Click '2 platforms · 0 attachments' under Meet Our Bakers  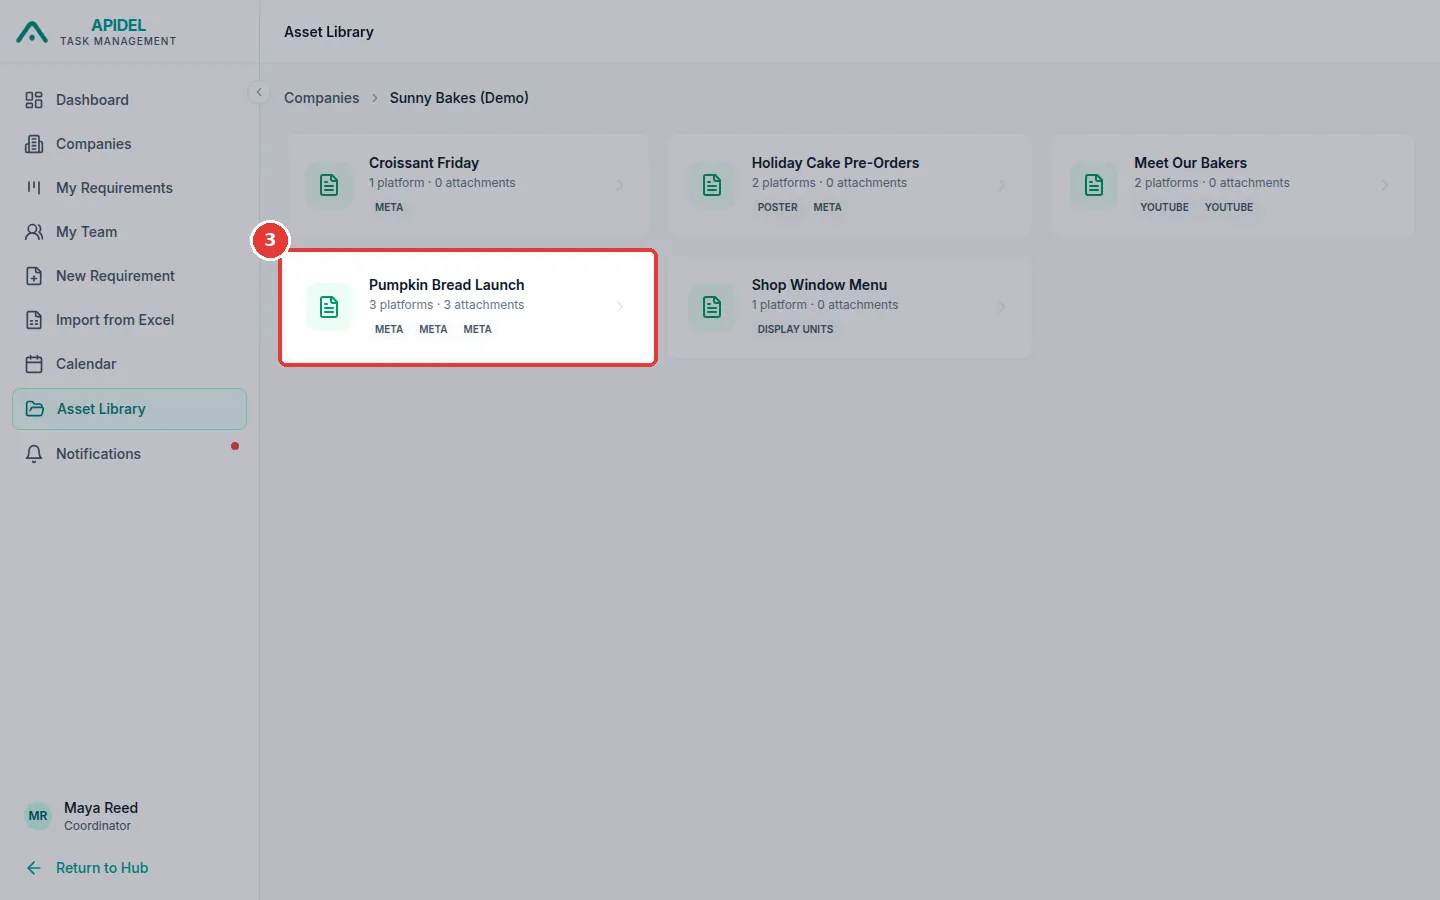tap(1212, 183)
